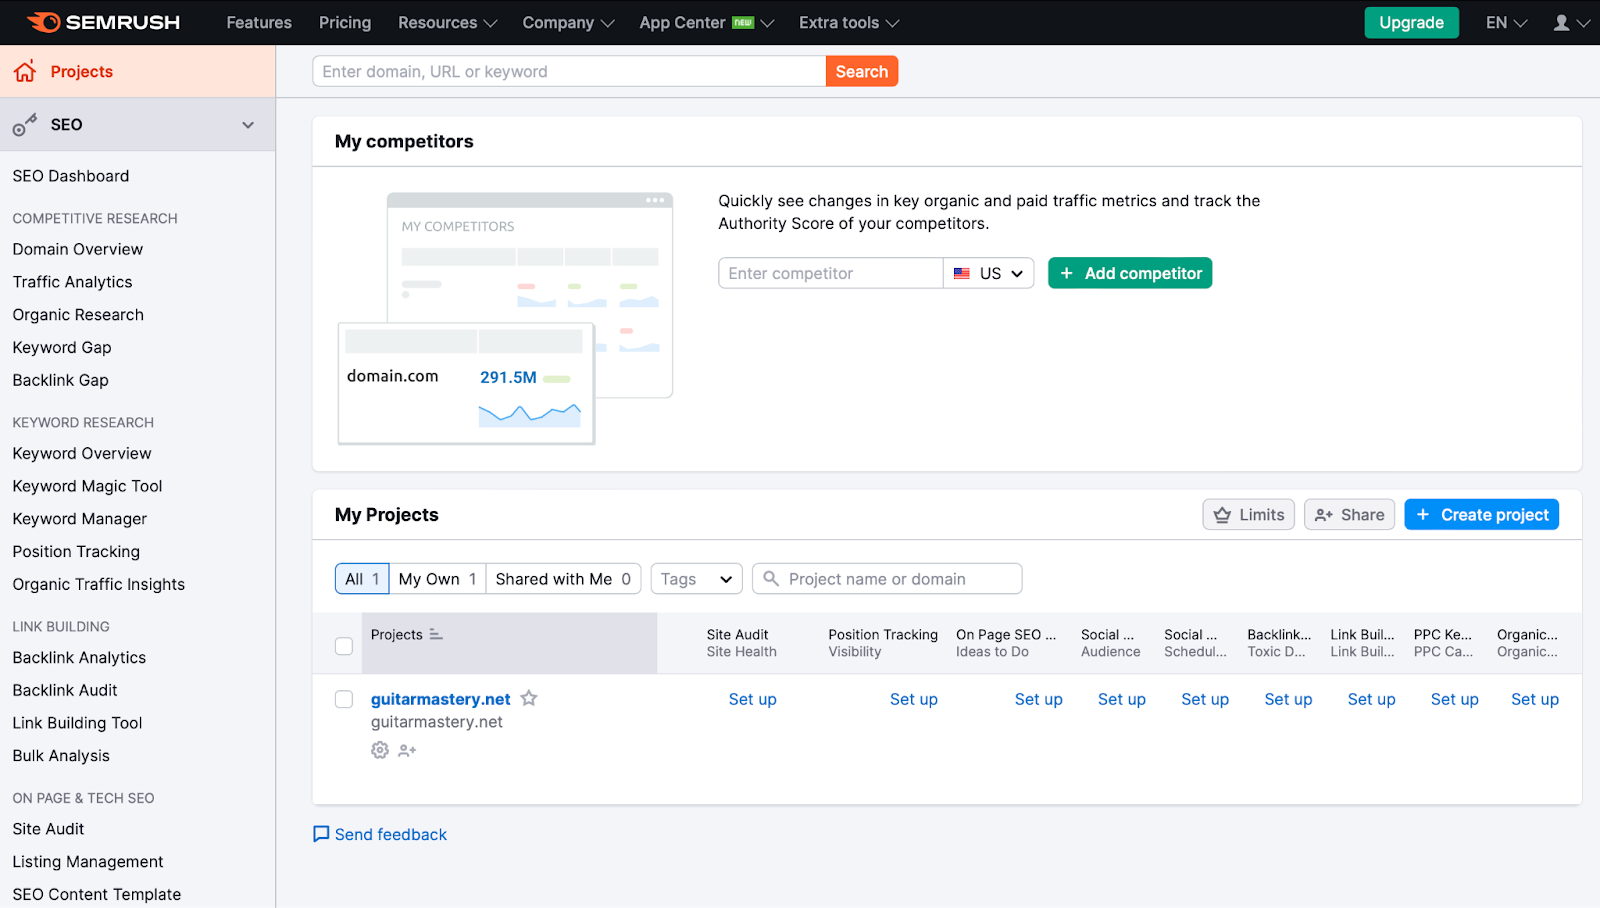1600x908 pixels.
Task: Open Backlink Analytics in sidebar
Action: 79,657
